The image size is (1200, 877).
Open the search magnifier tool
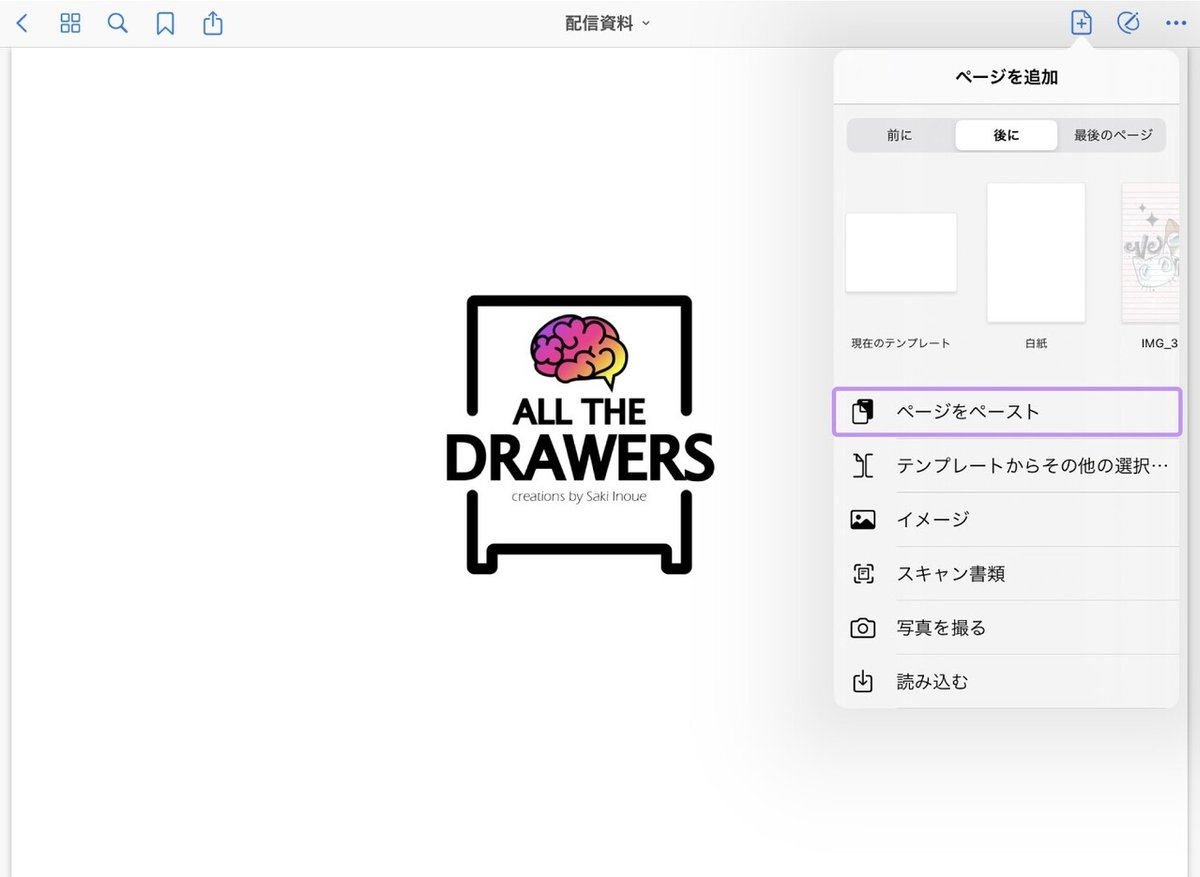(118, 23)
